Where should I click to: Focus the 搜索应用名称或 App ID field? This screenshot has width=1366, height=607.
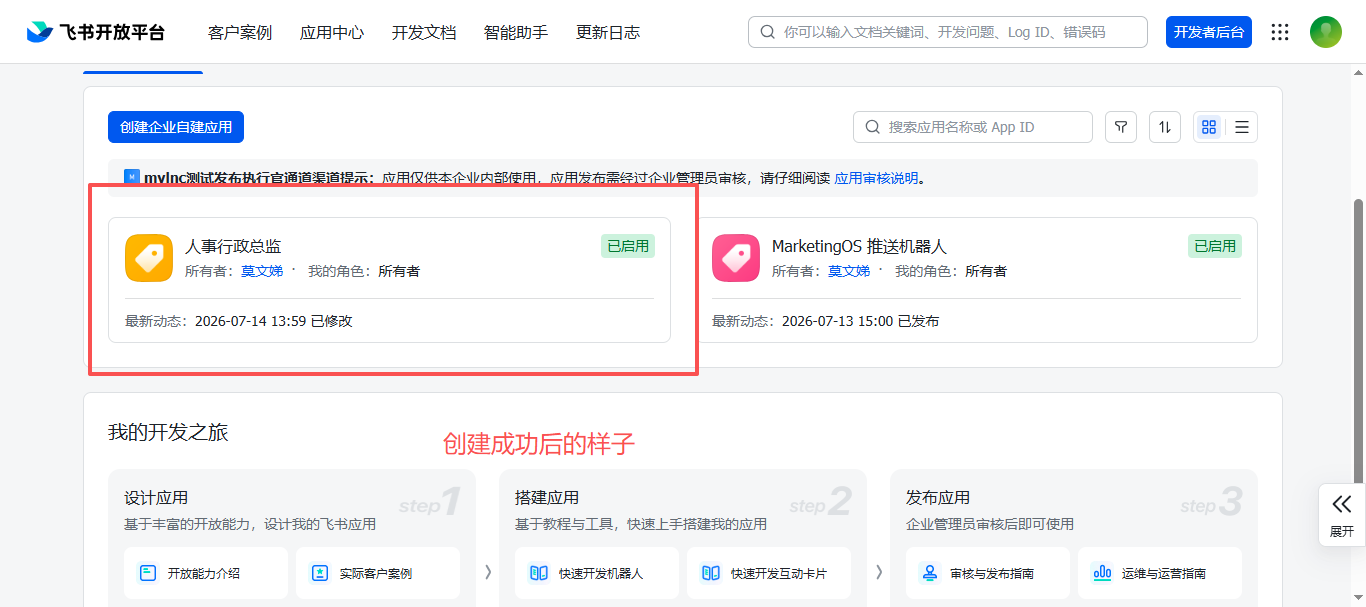click(x=973, y=127)
